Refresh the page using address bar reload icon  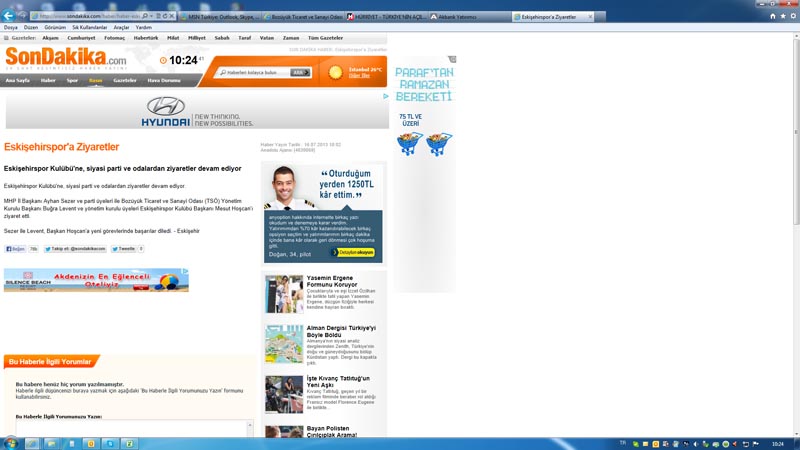tap(164, 16)
